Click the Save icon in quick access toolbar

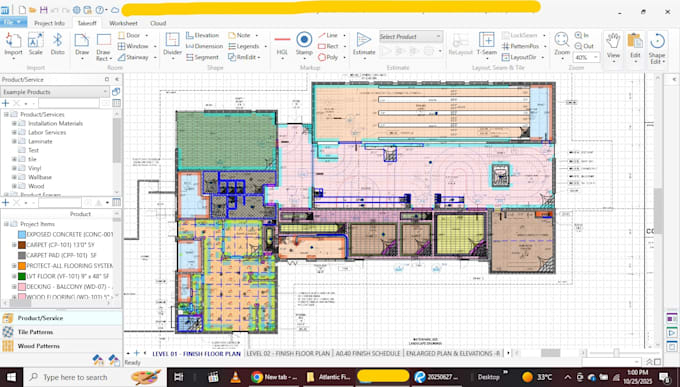[43, 10]
